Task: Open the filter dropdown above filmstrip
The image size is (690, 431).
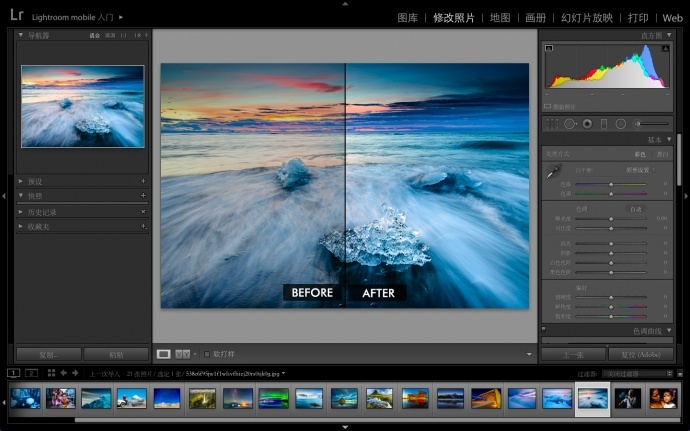Action: pyautogui.click(x=639, y=373)
